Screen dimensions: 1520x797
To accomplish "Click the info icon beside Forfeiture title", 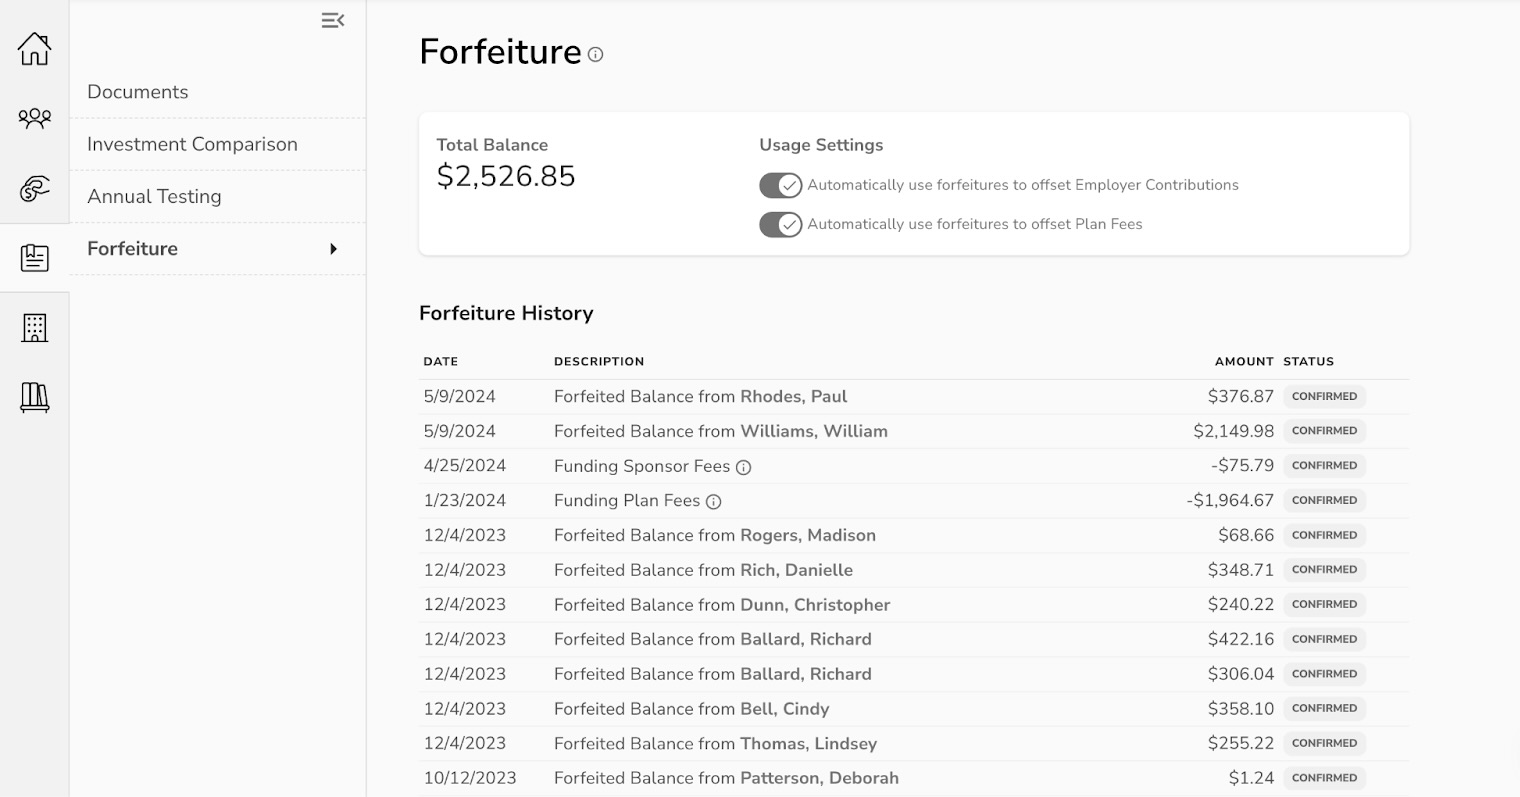I will point(595,54).
